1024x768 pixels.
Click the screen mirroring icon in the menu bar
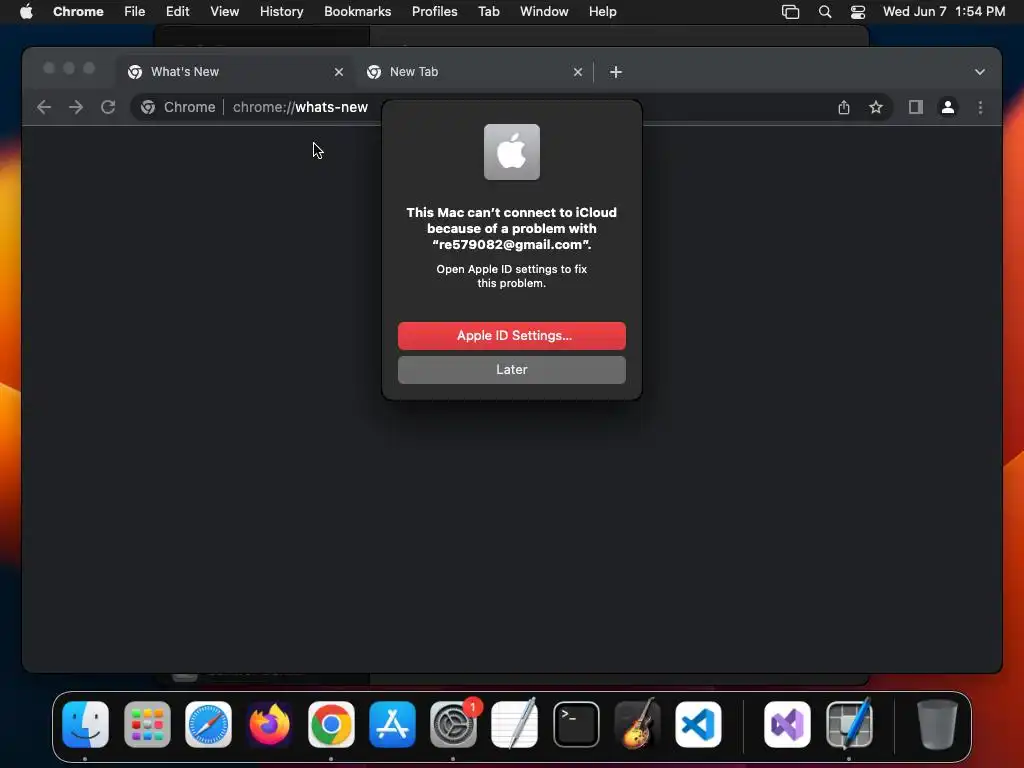coord(790,11)
